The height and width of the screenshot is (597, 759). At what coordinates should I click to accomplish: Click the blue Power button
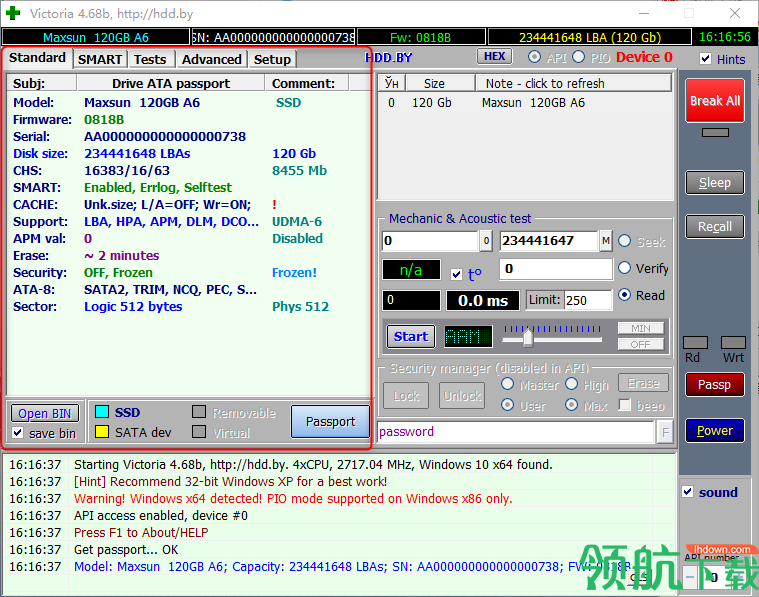pos(715,430)
